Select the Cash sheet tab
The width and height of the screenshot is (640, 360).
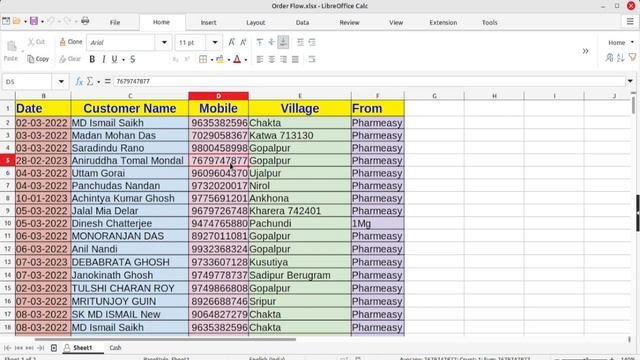click(x=116, y=348)
